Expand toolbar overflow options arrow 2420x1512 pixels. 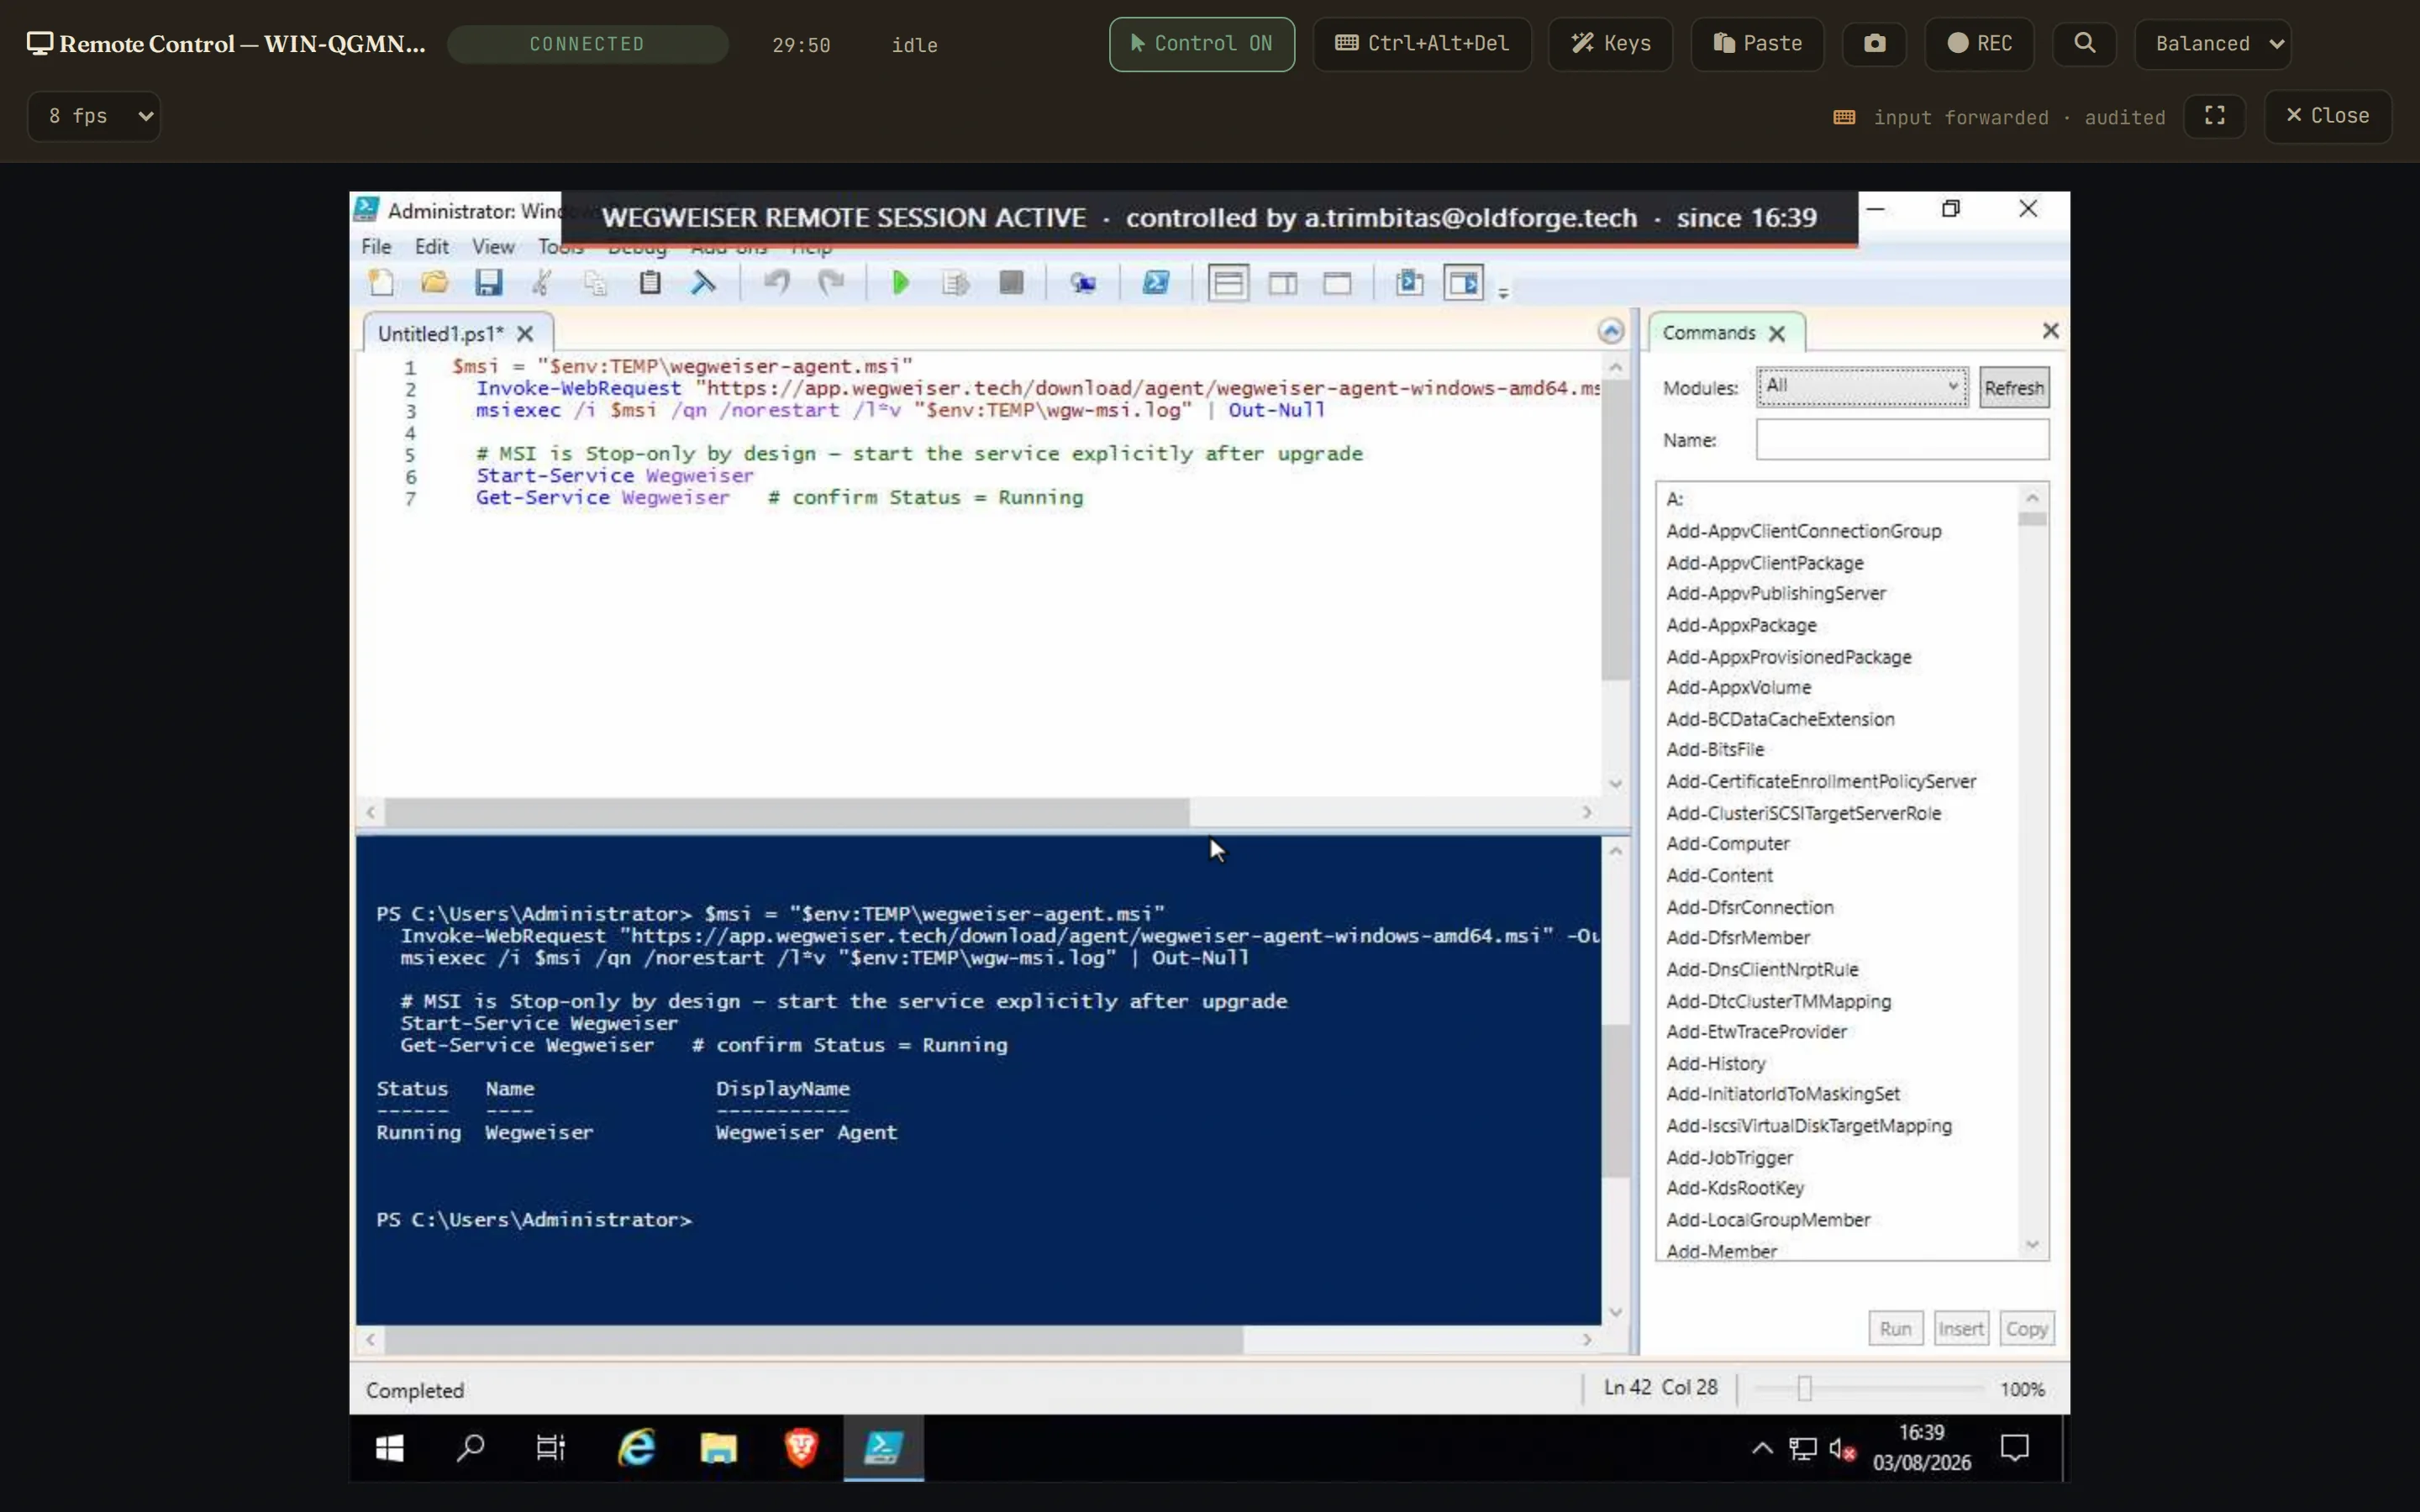[1503, 293]
